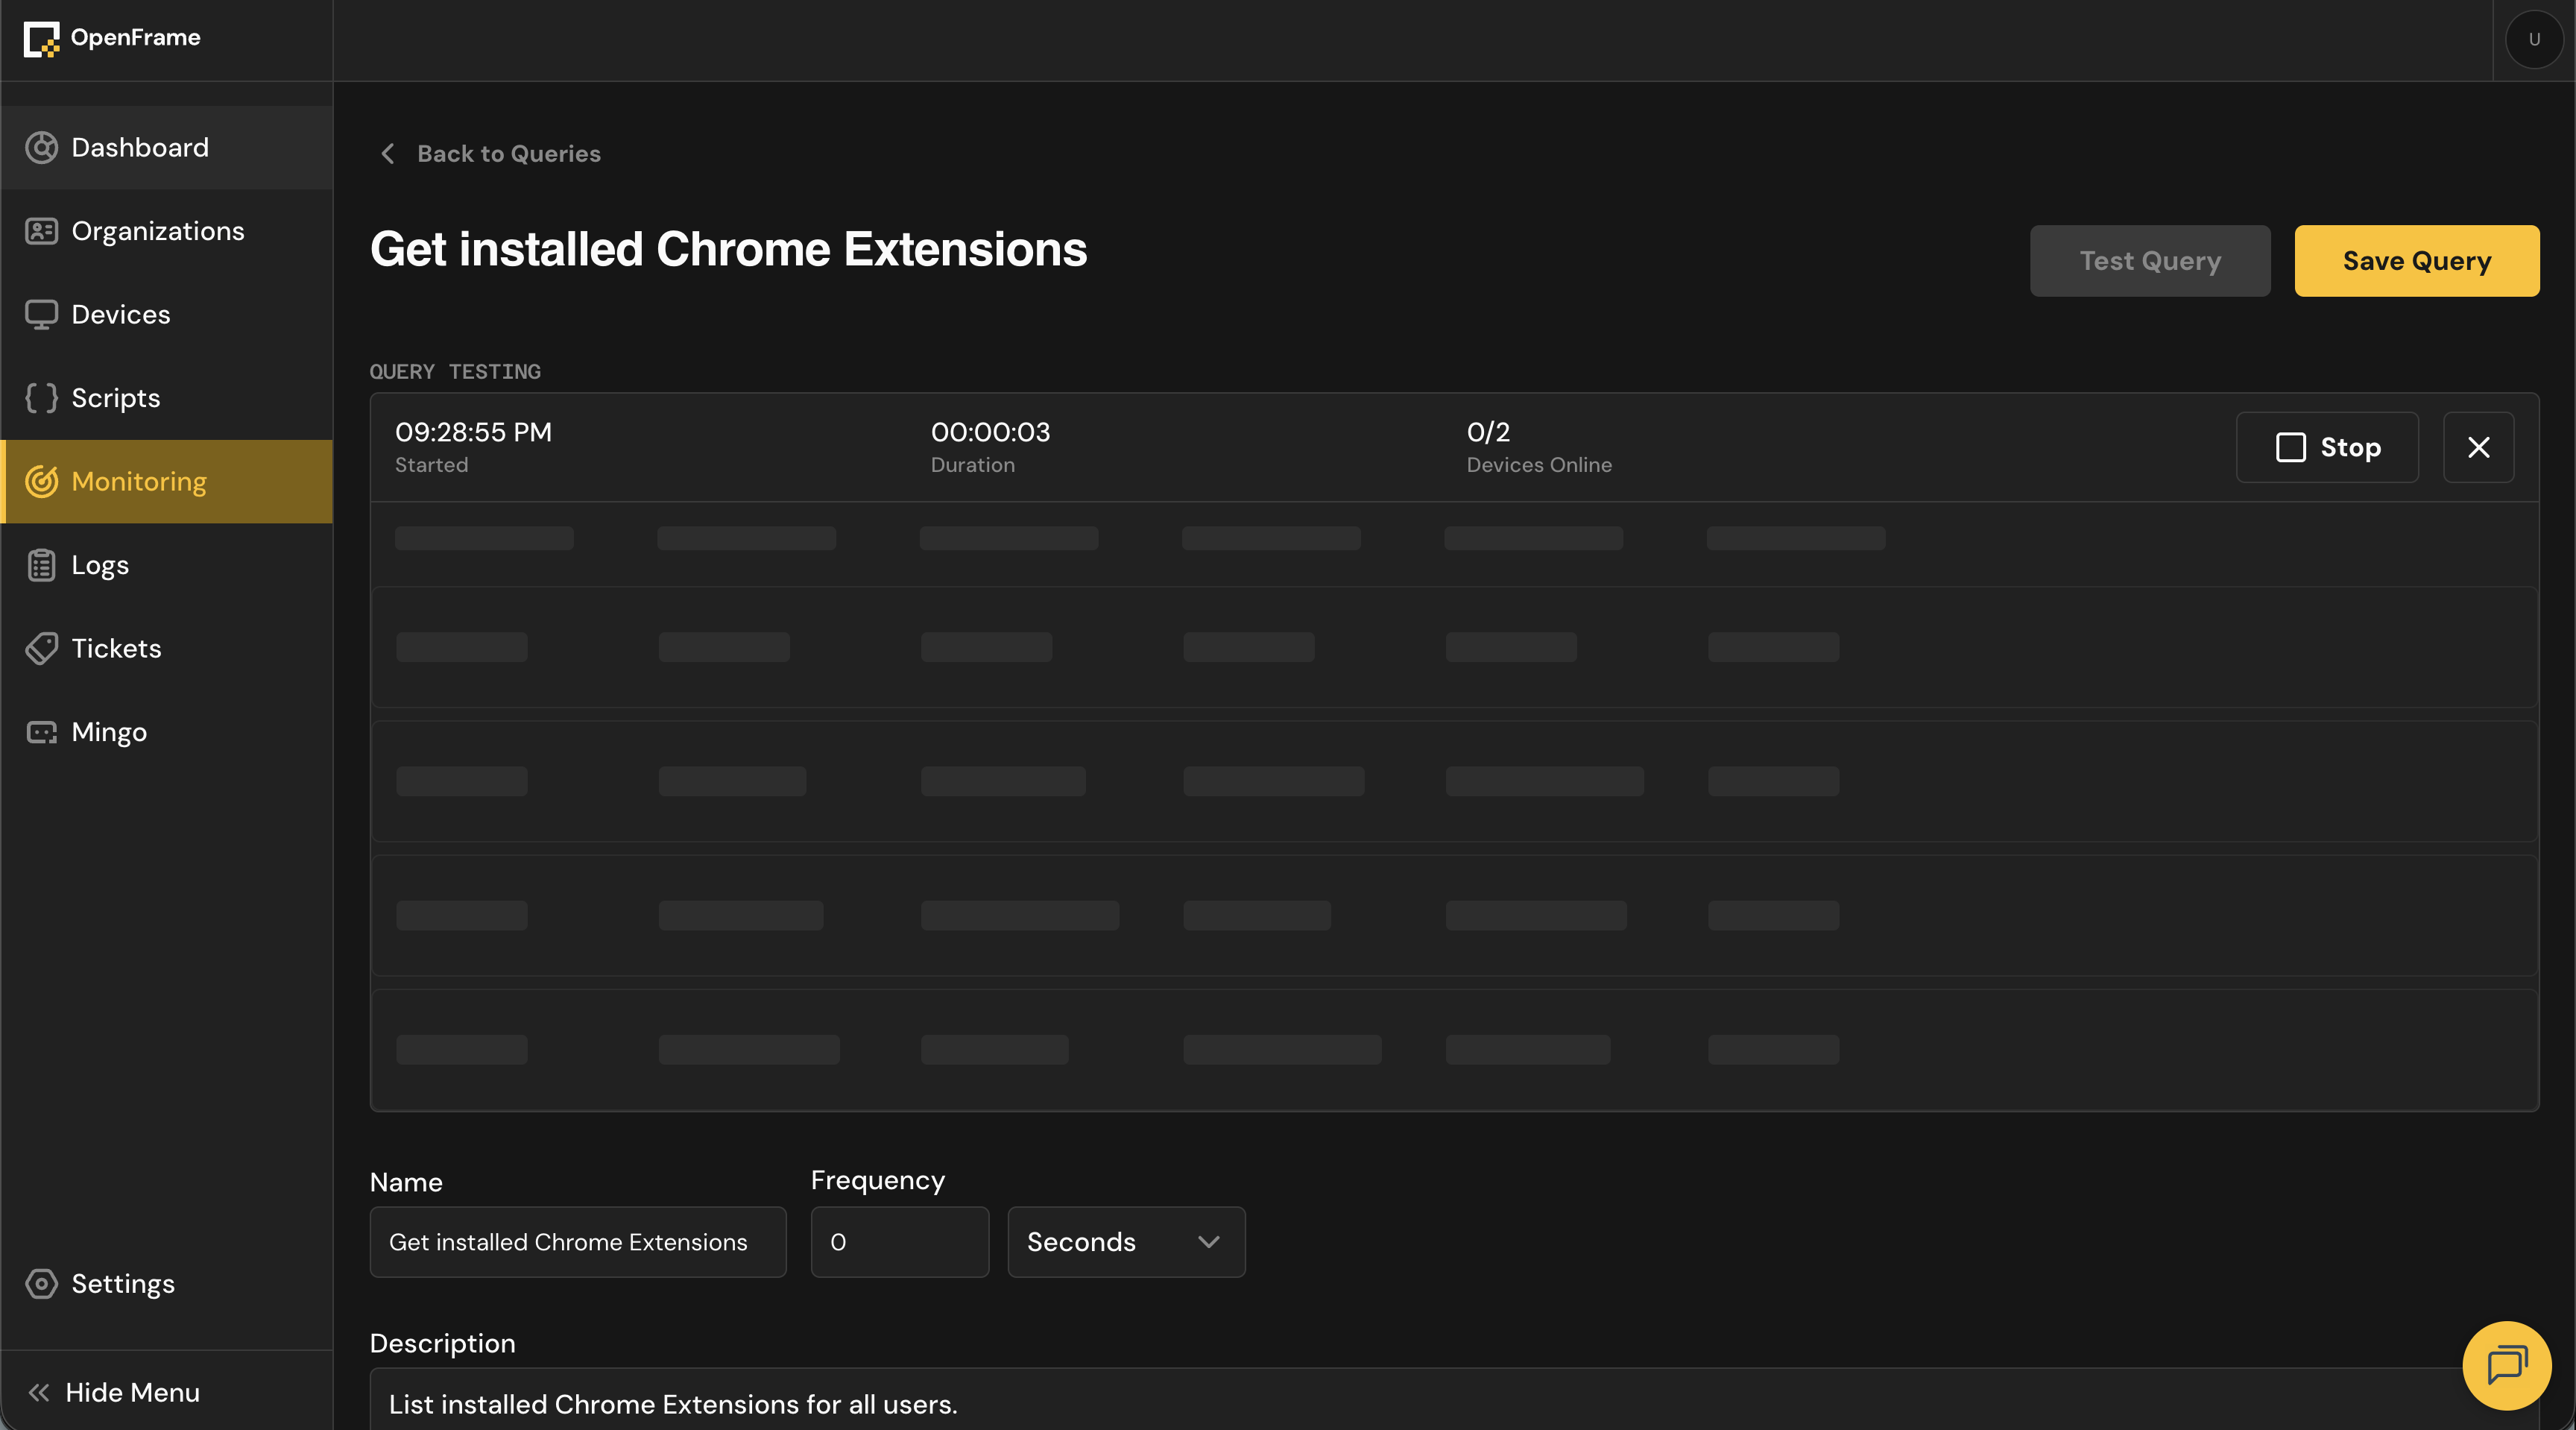Close the query testing panel

click(2478, 447)
